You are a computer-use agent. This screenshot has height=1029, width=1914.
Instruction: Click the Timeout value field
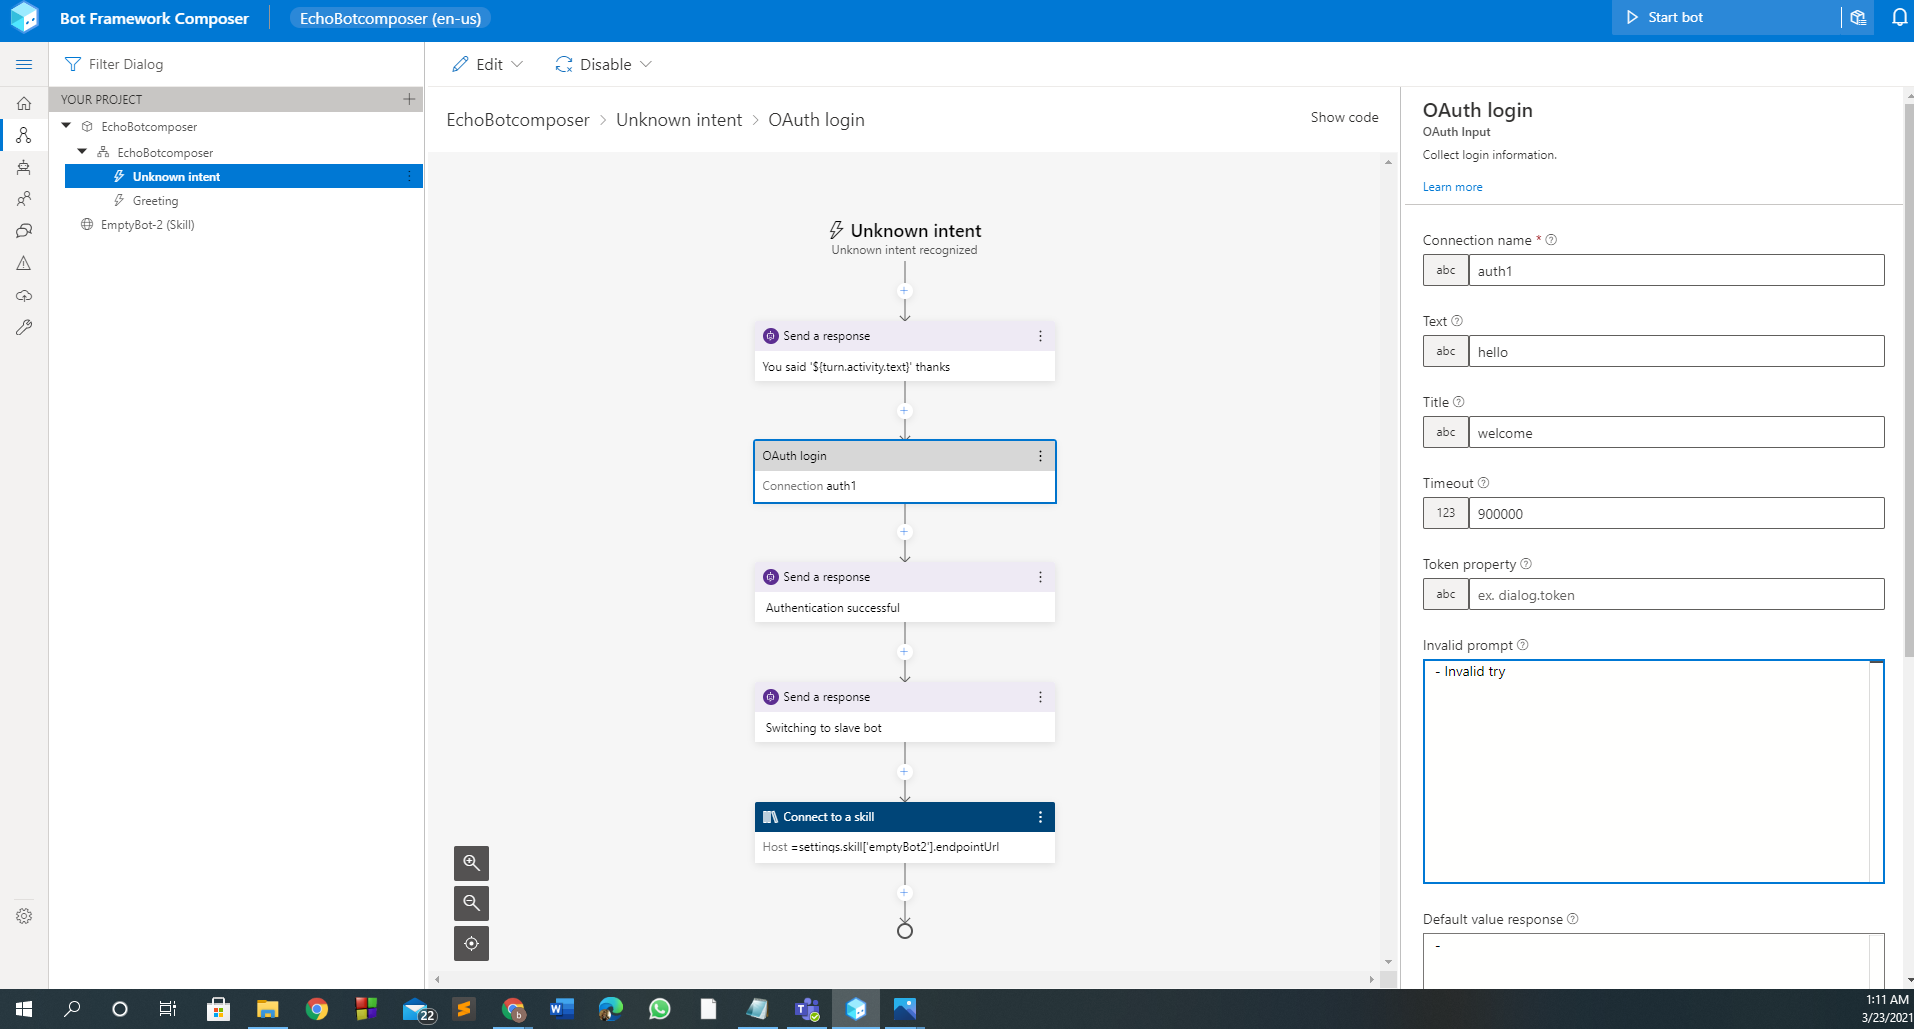point(1676,513)
